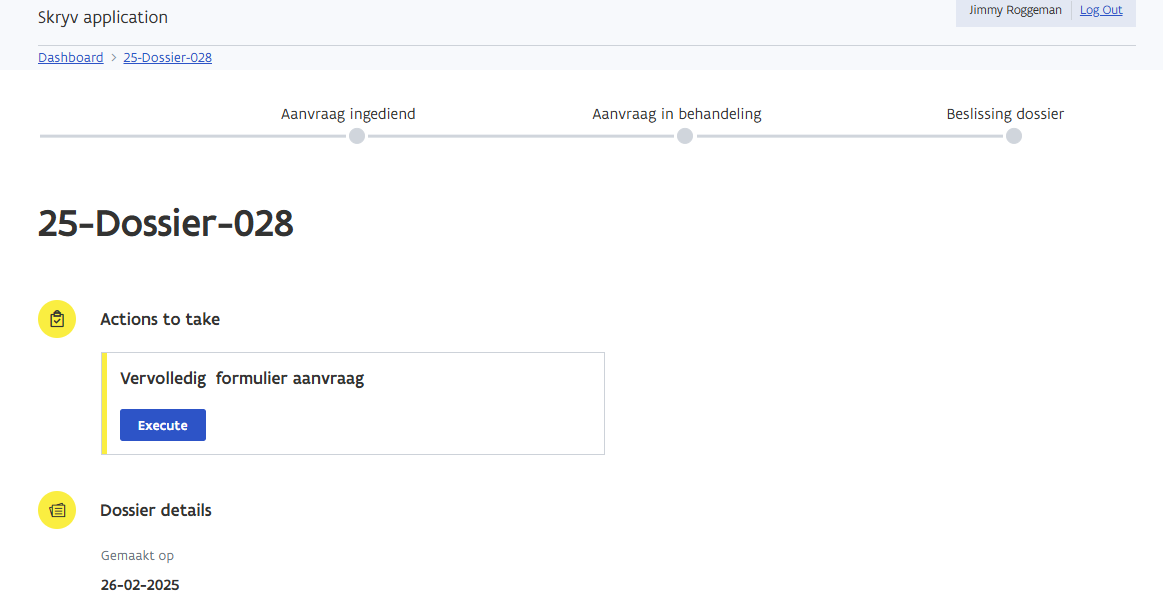The width and height of the screenshot is (1163, 609).
Task: Select the Beslissing dossier step circle
Action: click(1014, 136)
